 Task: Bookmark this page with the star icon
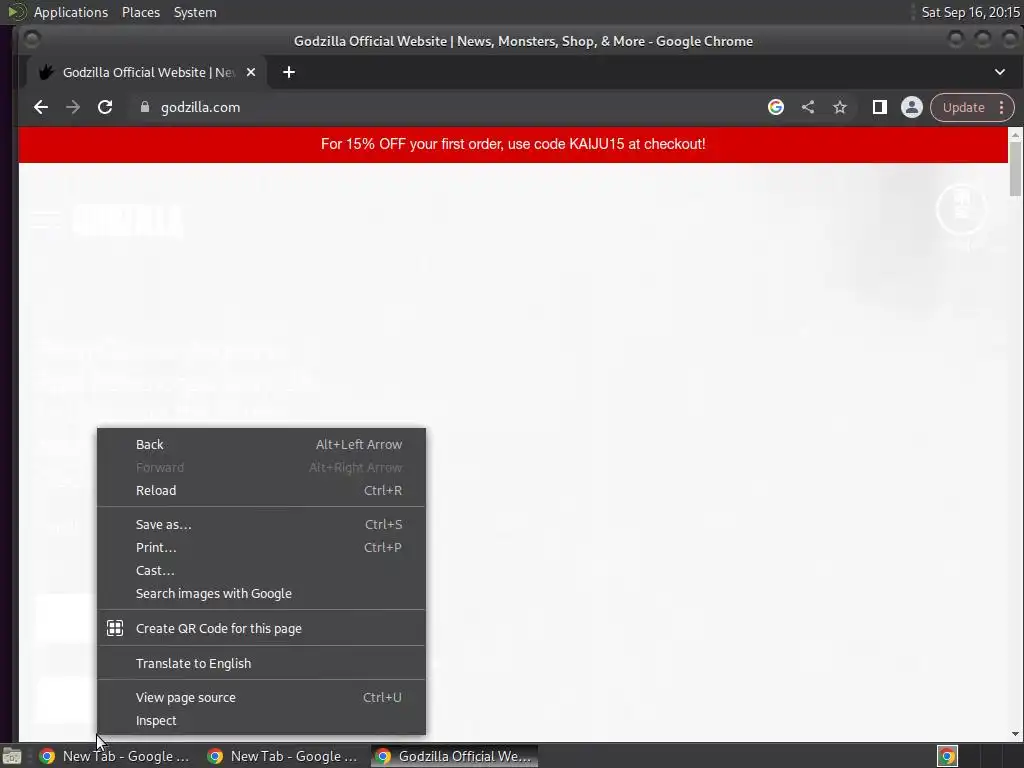pos(840,107)
